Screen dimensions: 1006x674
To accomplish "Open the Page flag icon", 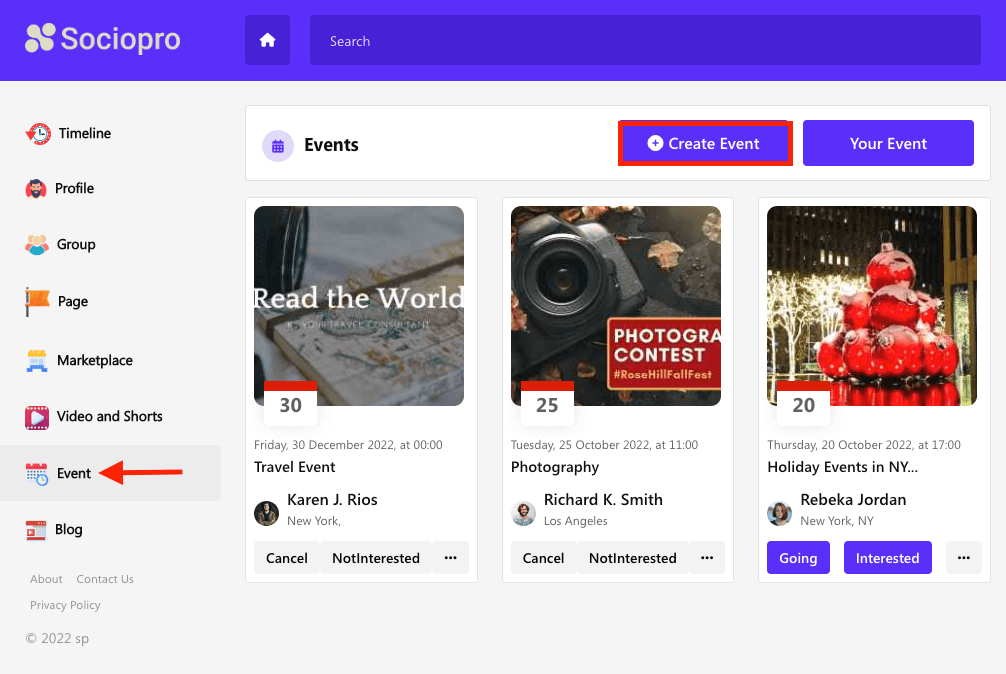I will 37,301.
